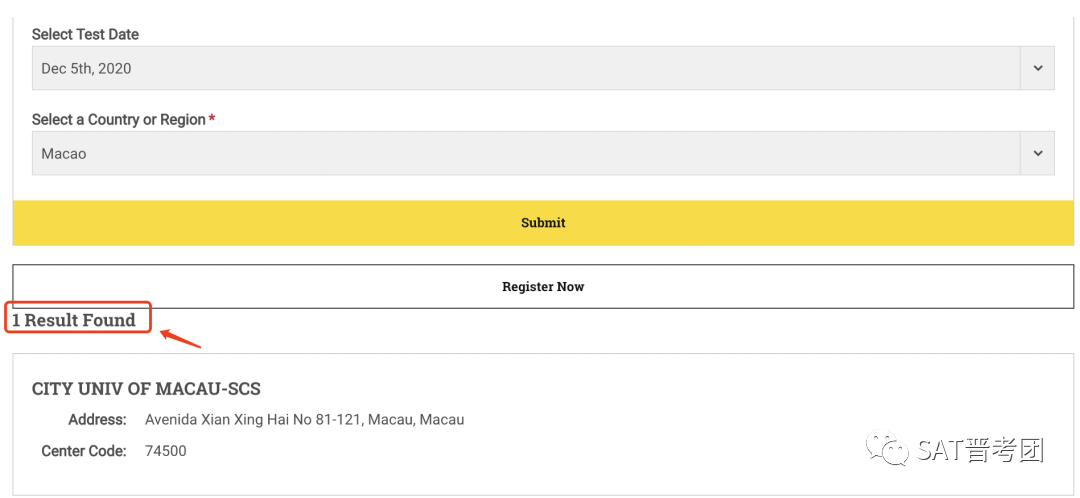Click the Address label in result card
Image resolution: width=1080 pixels, height=498 pixels.
pyautogui.click(x=97, y=419)
